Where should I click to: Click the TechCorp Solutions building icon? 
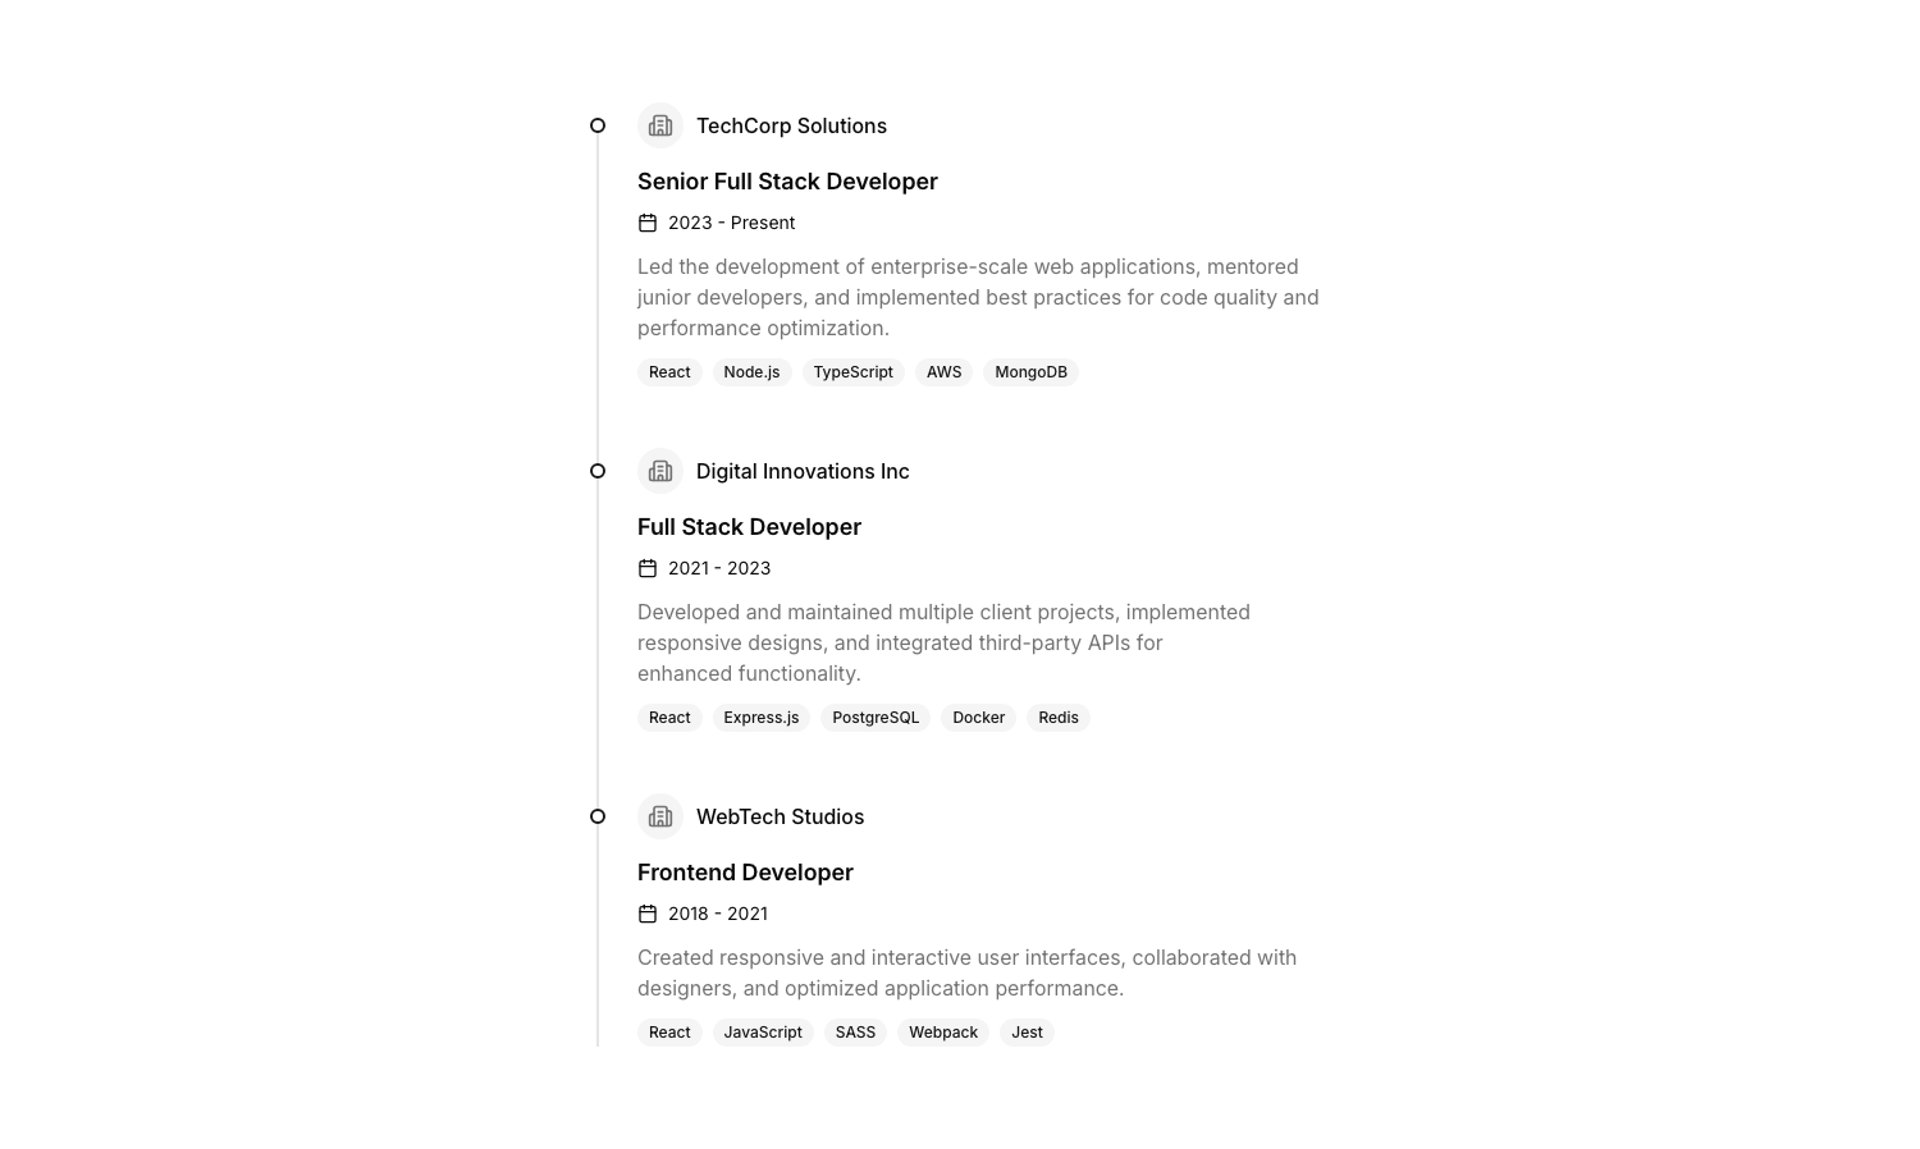tap(660, 126)
